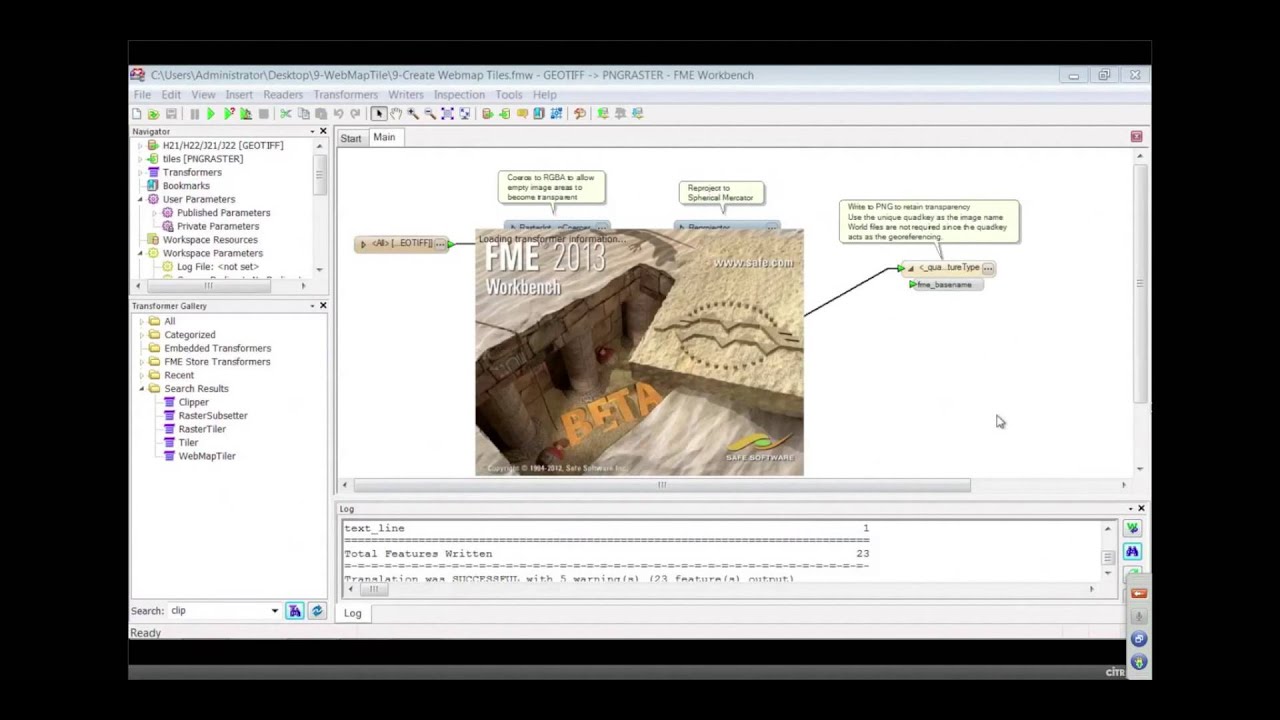Collapse the User Parameters node
The height and width of the screenshot is (720, 1280).
[140, 199]
